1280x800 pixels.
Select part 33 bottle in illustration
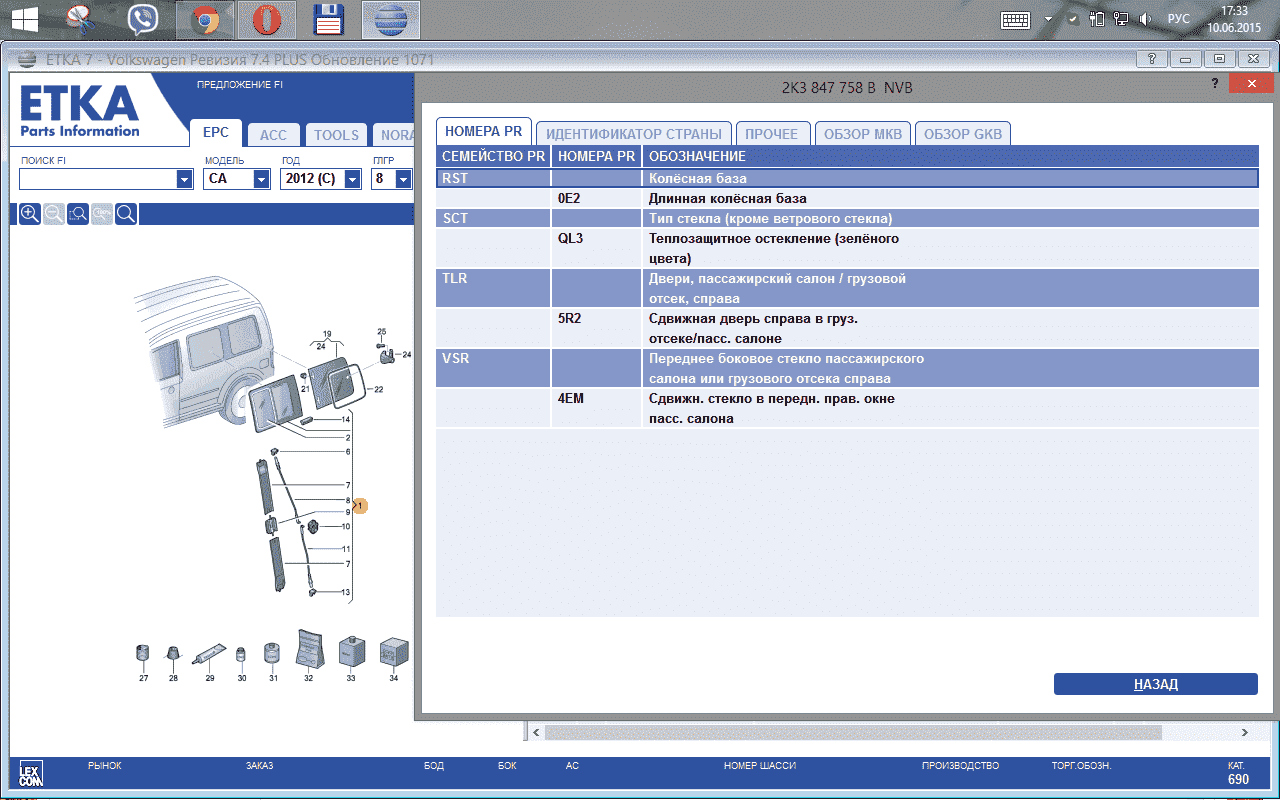[x=350, y=653]
